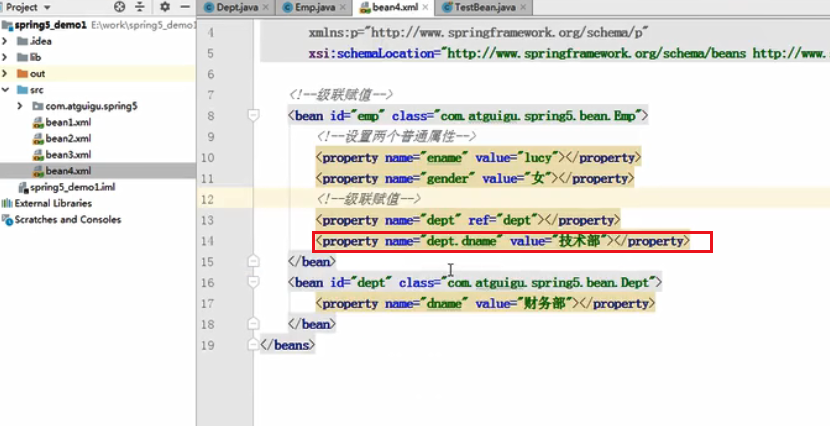Select the bean4.xml editor tab

coord(395,7)
